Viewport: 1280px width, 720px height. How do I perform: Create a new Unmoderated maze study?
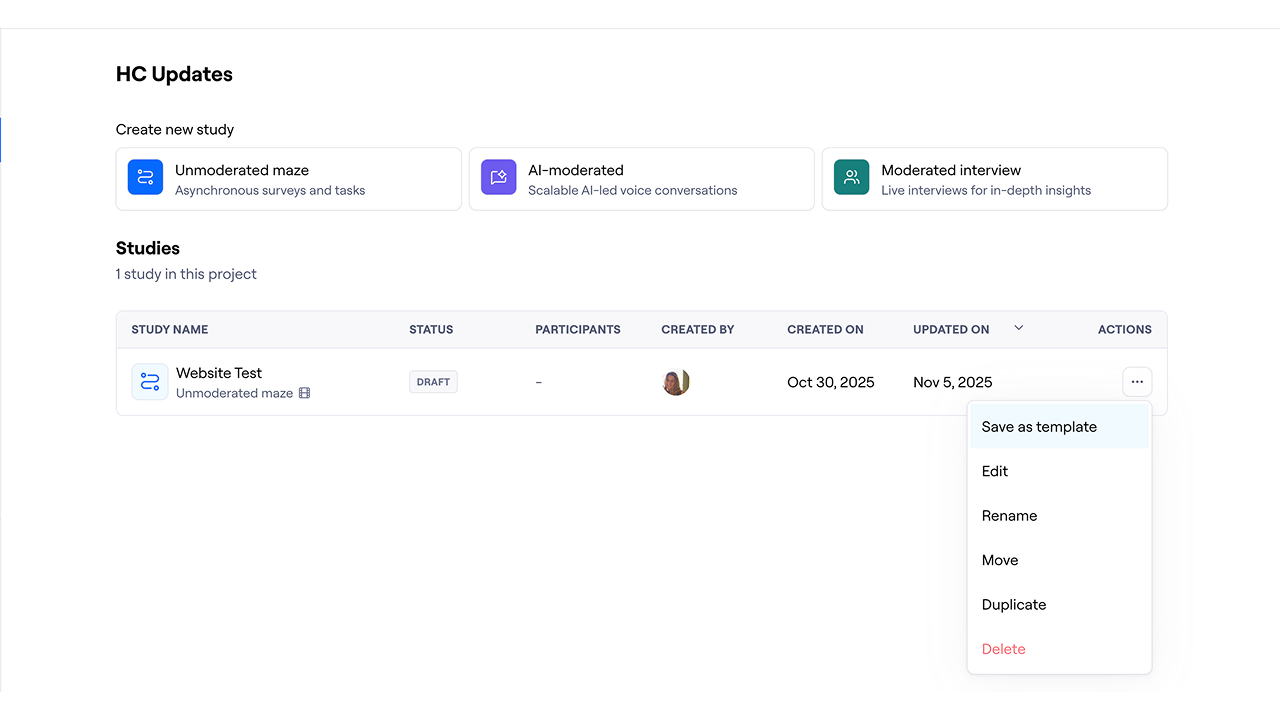point(289,179)
